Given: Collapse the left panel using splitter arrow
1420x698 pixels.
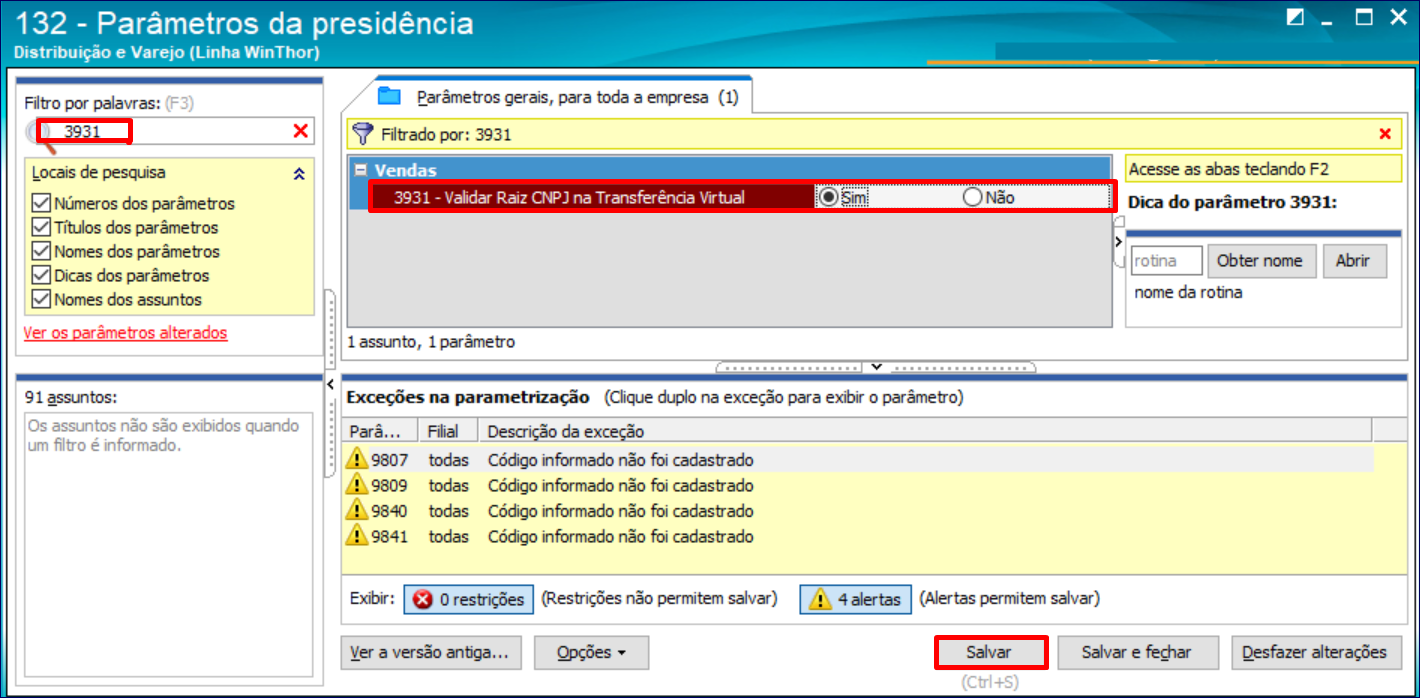Looking at the screenshot, I should [x=330, y=384].
